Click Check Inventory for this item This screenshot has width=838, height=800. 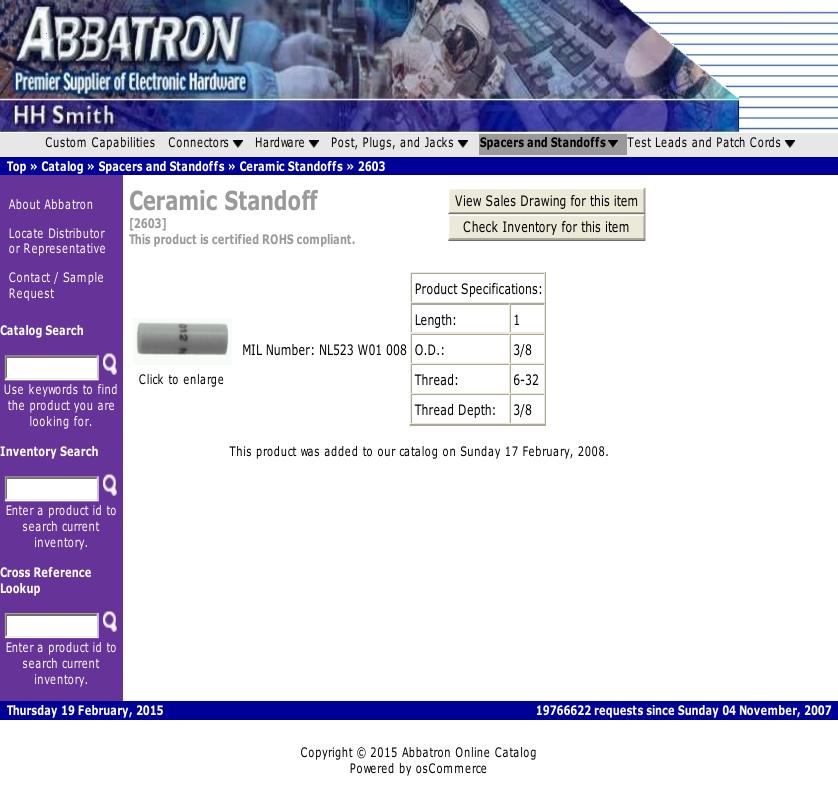pyautogui.click(x=546, y=228)
